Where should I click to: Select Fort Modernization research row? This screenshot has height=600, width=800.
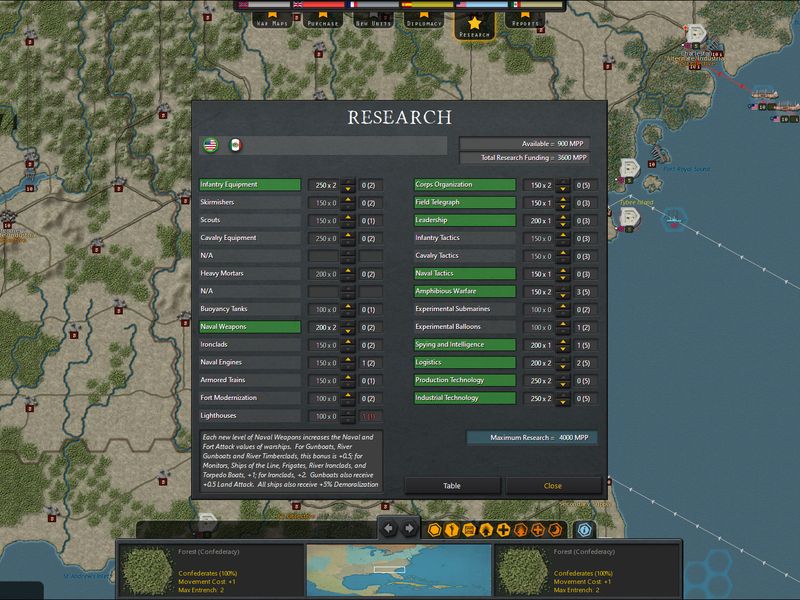click(250, 398)
